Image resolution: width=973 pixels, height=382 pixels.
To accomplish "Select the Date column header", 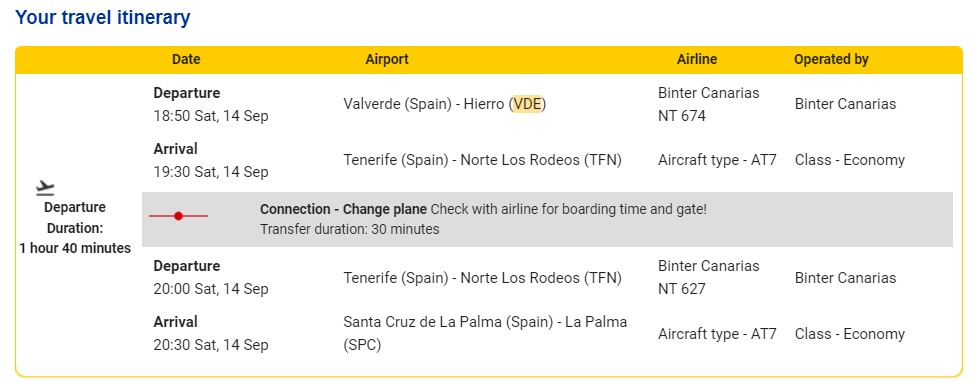I will click(x=186, y=60).
